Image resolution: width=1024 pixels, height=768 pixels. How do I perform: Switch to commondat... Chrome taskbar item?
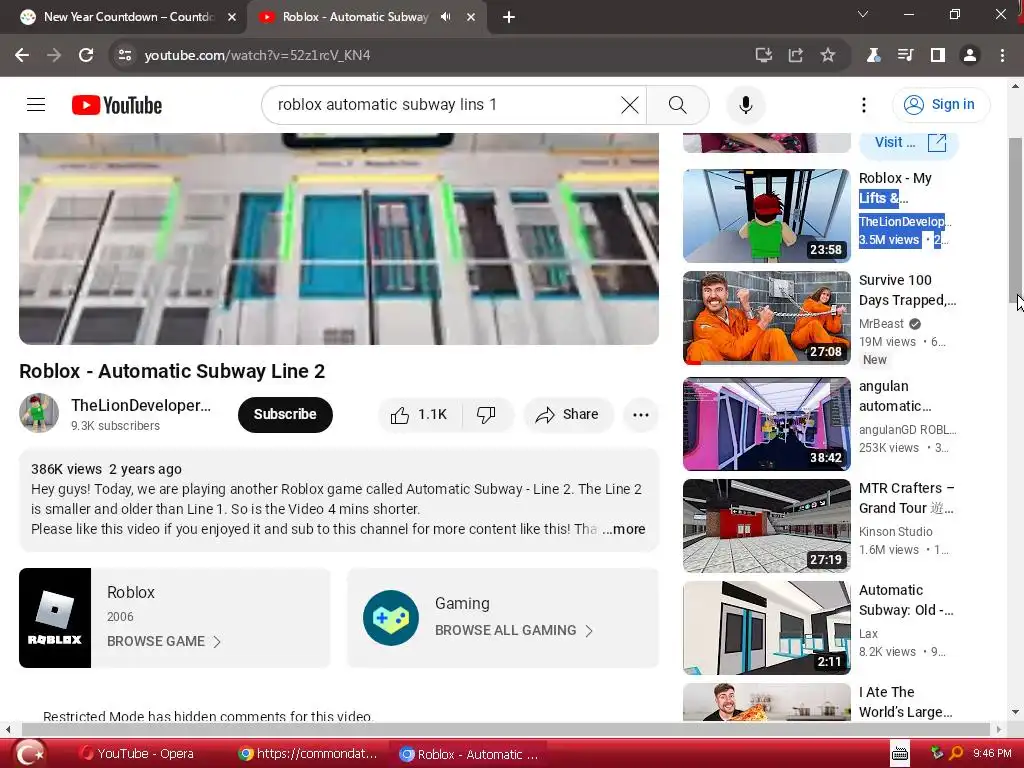click(x=308, y=754)
